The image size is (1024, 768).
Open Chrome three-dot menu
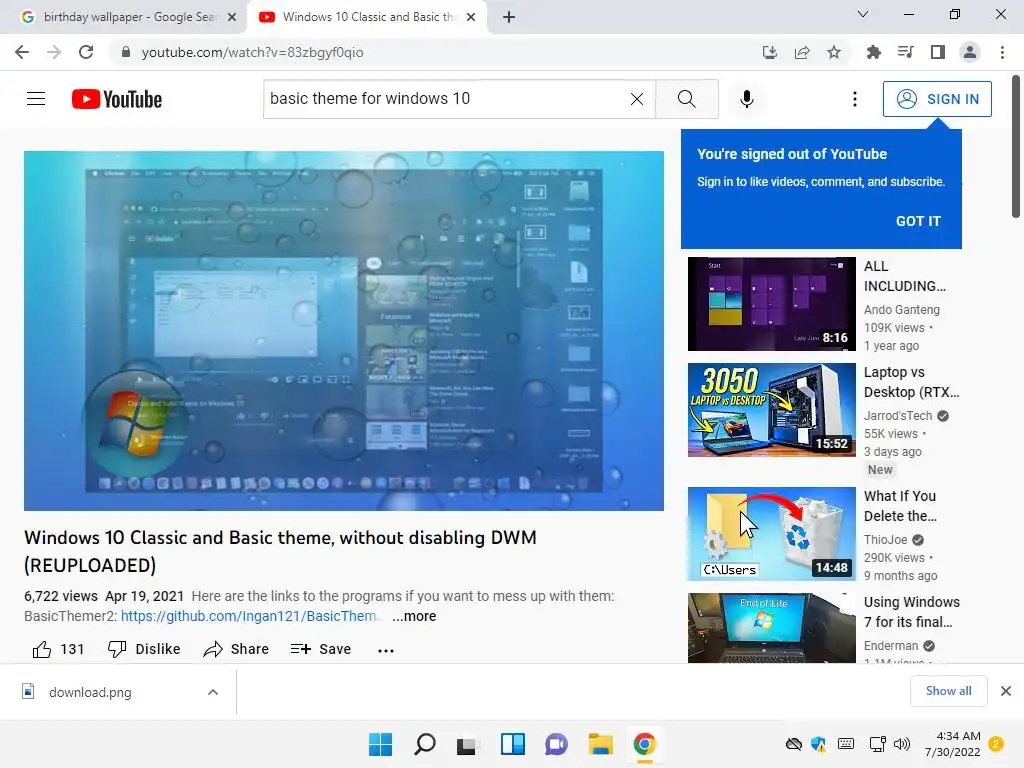click(x=1002, y=52)
